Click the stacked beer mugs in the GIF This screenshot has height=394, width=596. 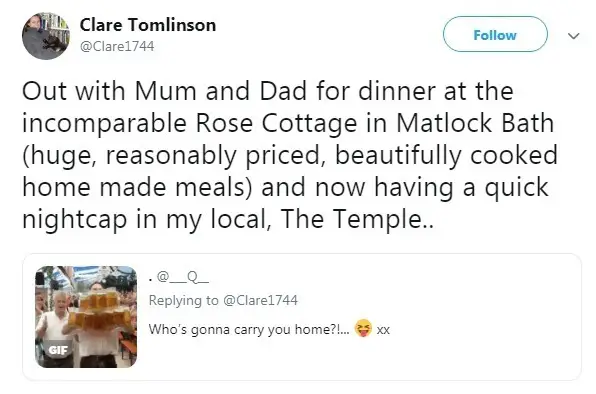pyautogui.click(x=94, y=309)
